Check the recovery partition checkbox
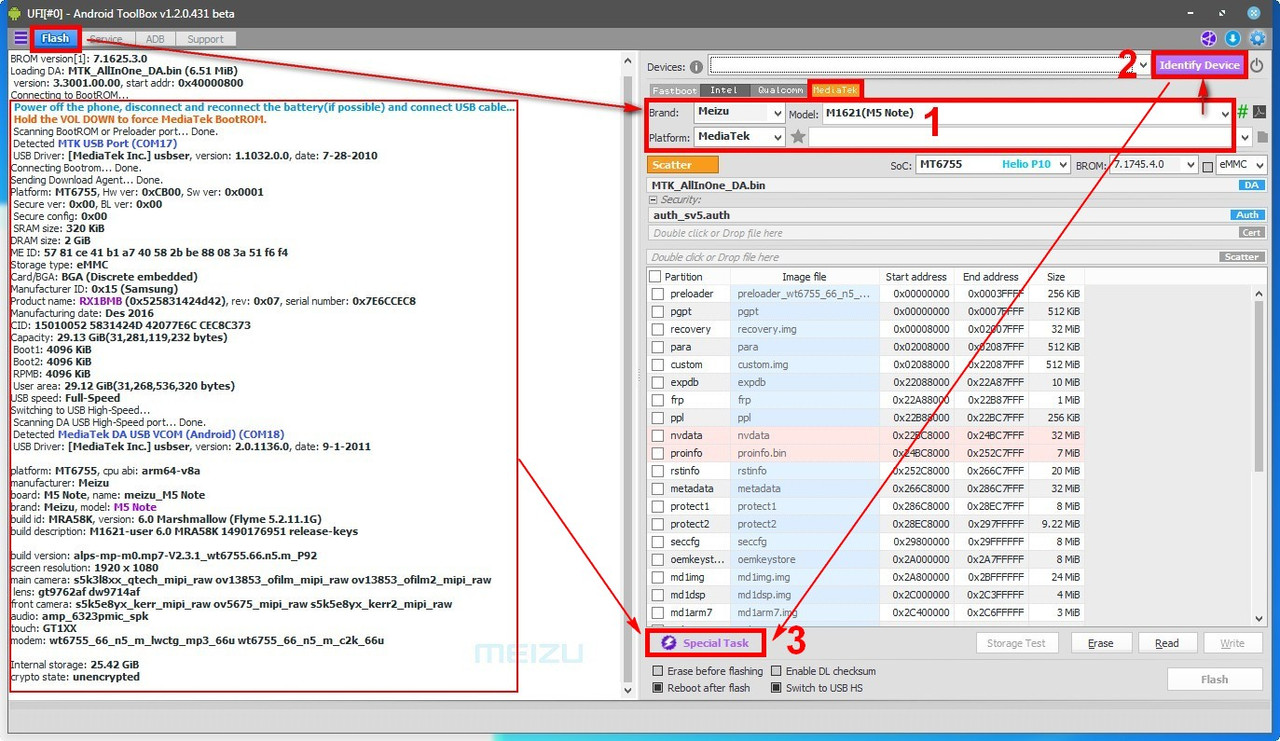This screenshot has height=741, width=1280. [658, 330]
